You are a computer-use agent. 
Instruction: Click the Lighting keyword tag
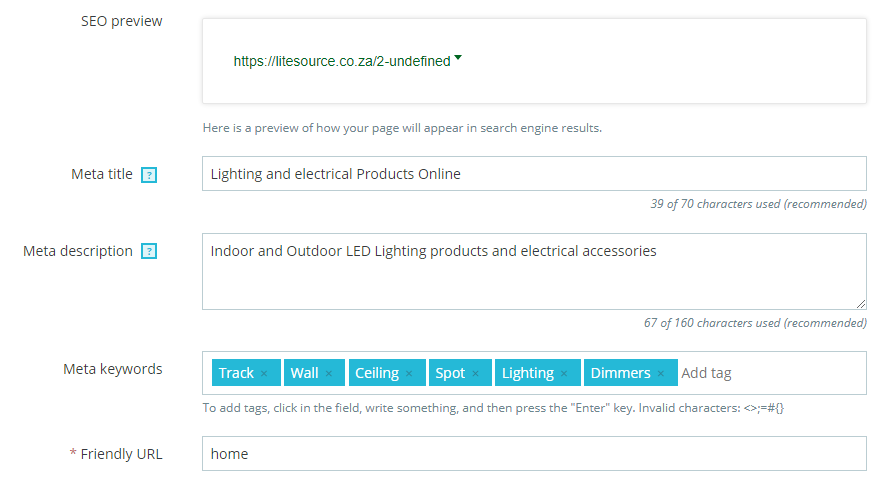527,373
